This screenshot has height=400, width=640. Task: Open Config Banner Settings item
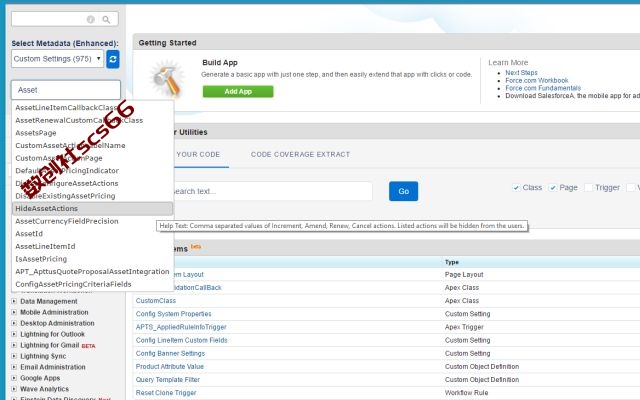click(170, 353)
